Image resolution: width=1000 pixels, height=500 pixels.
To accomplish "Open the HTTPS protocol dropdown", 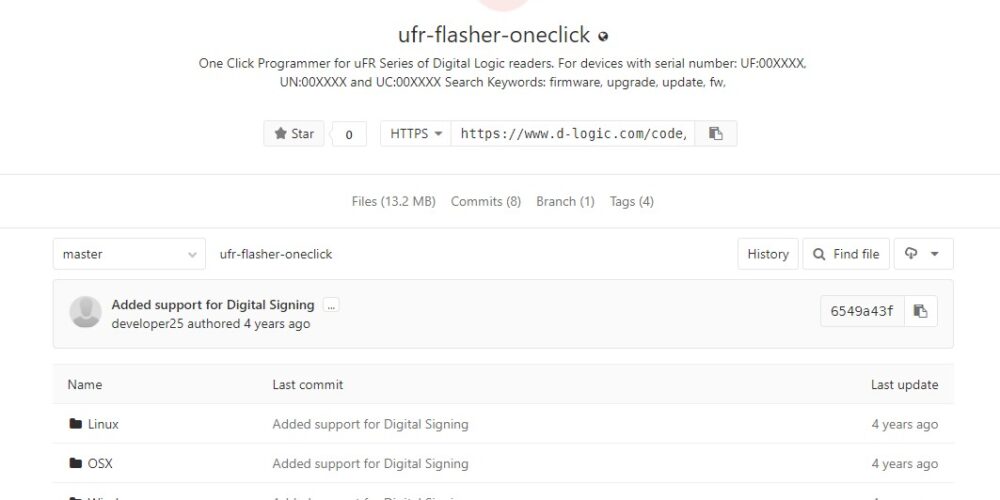I will tap(416, 134).
